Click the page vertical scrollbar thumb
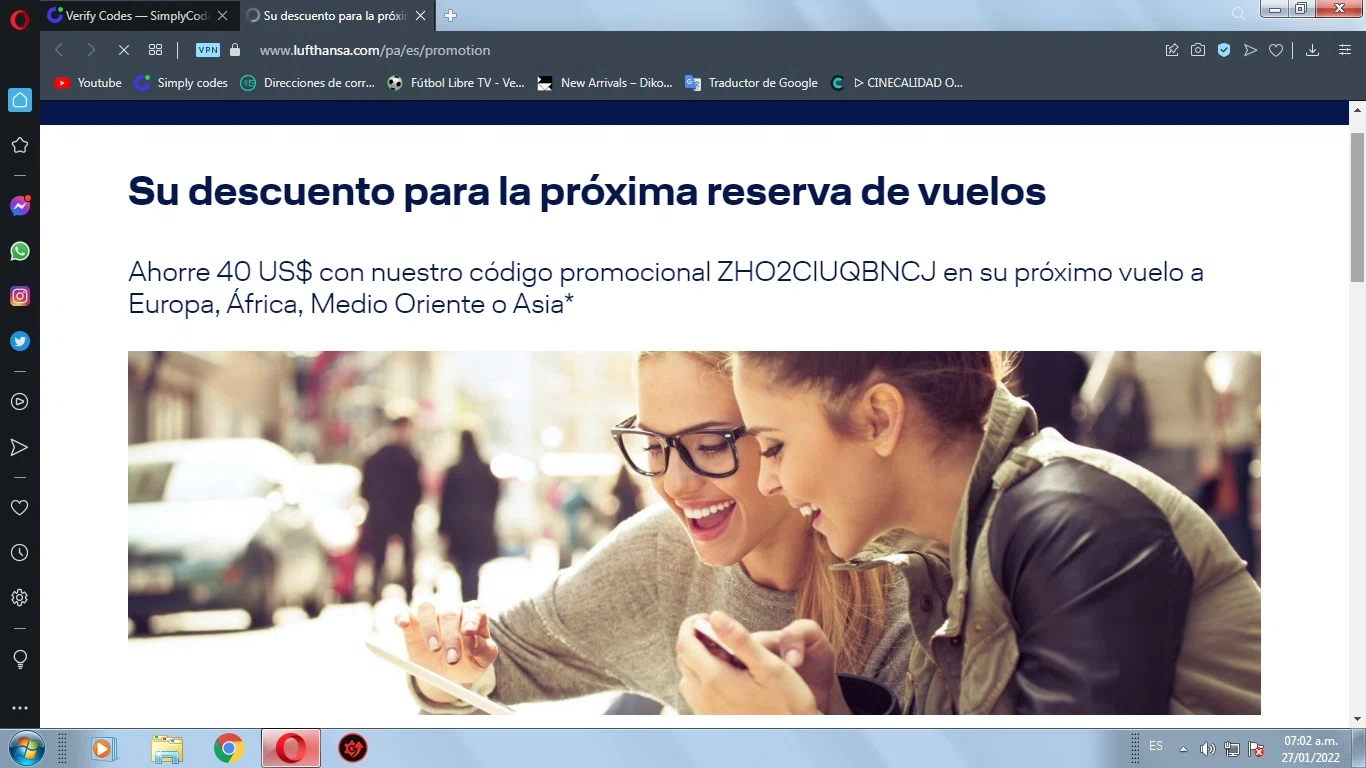1366x768 pixels. (x=1357, y=206)
